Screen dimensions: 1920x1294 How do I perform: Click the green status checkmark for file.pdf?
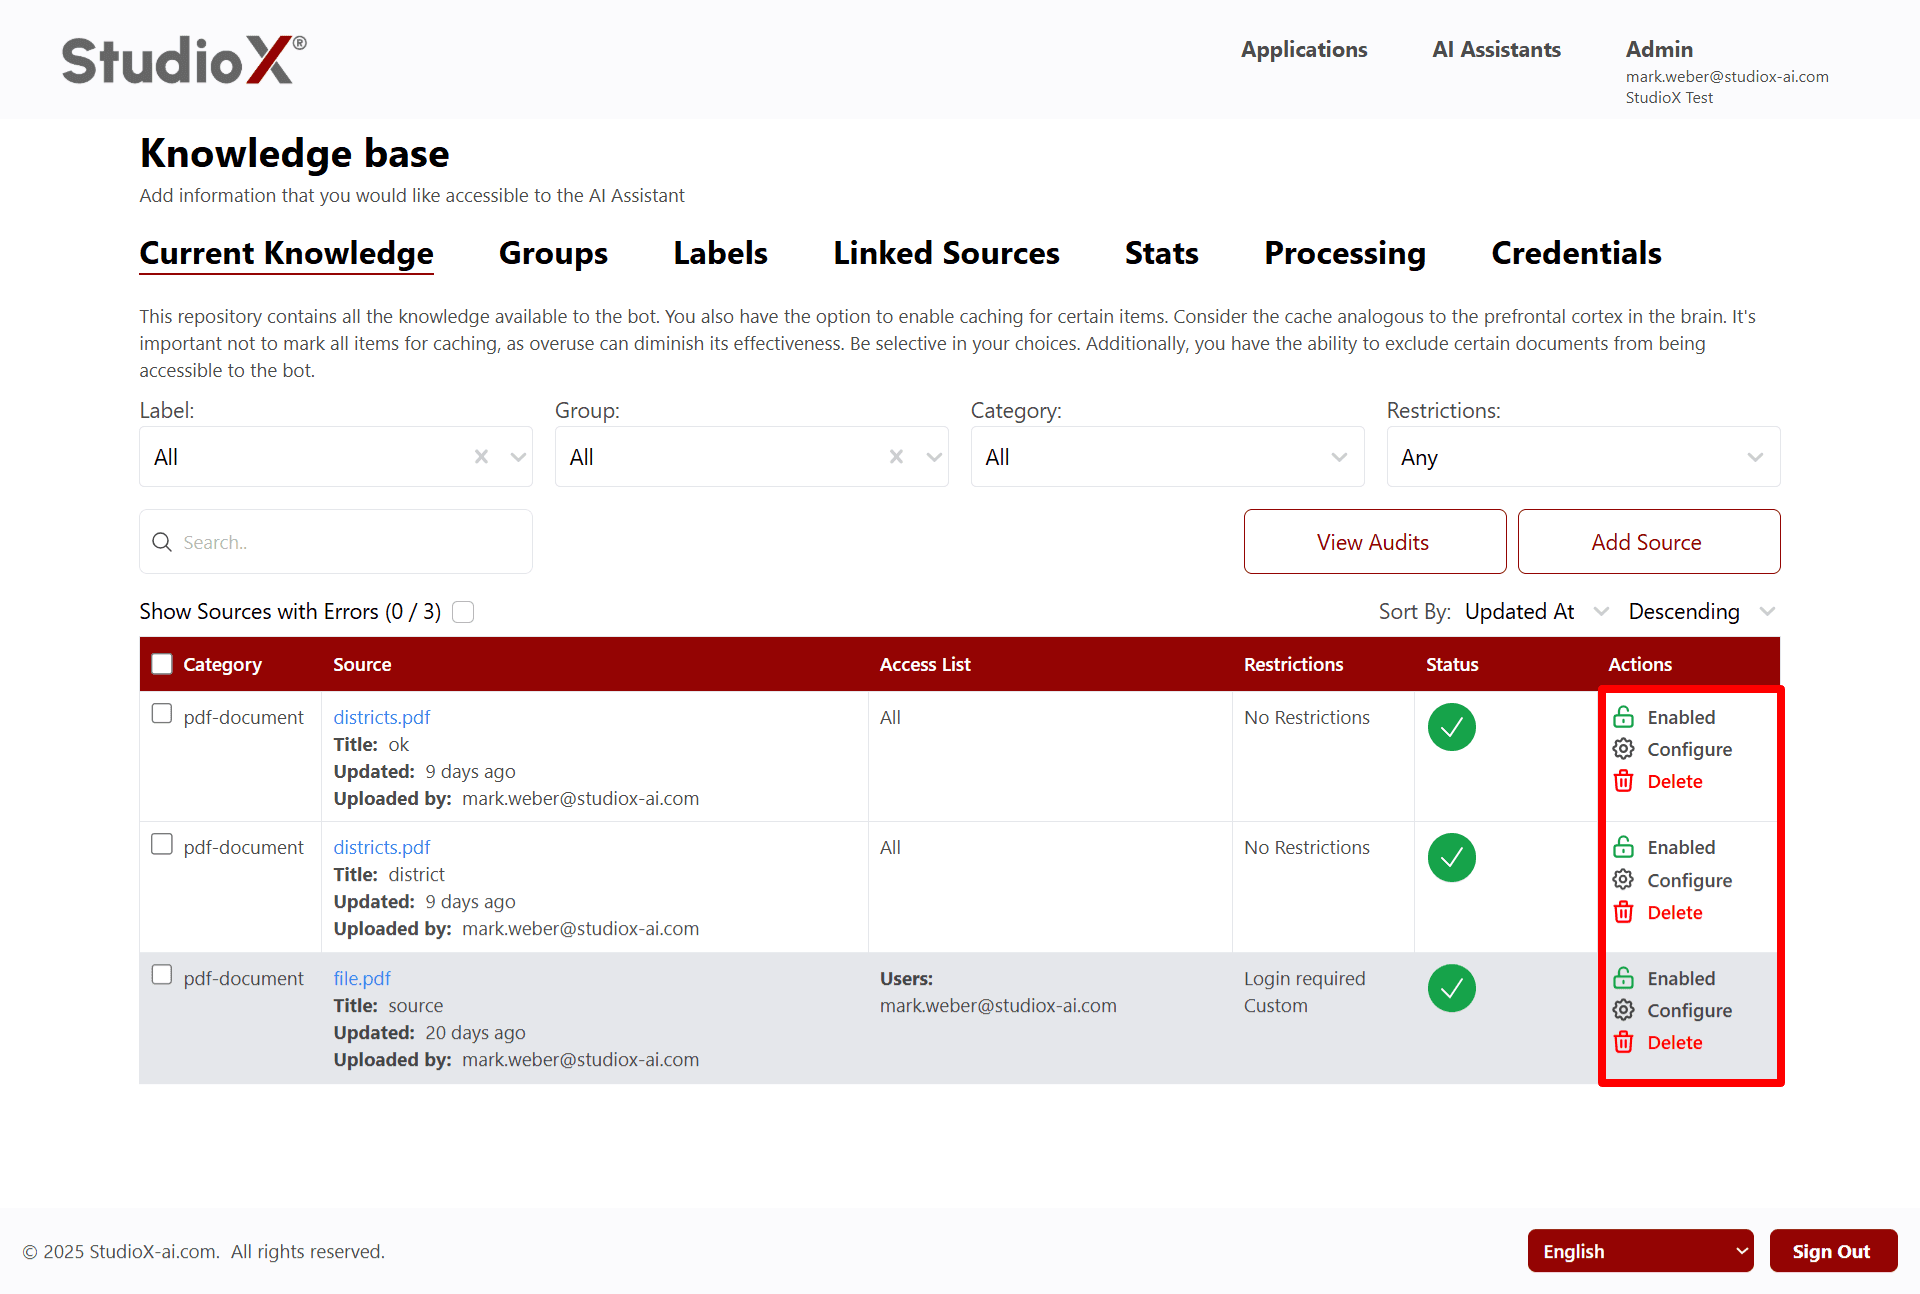point(1451,988)
